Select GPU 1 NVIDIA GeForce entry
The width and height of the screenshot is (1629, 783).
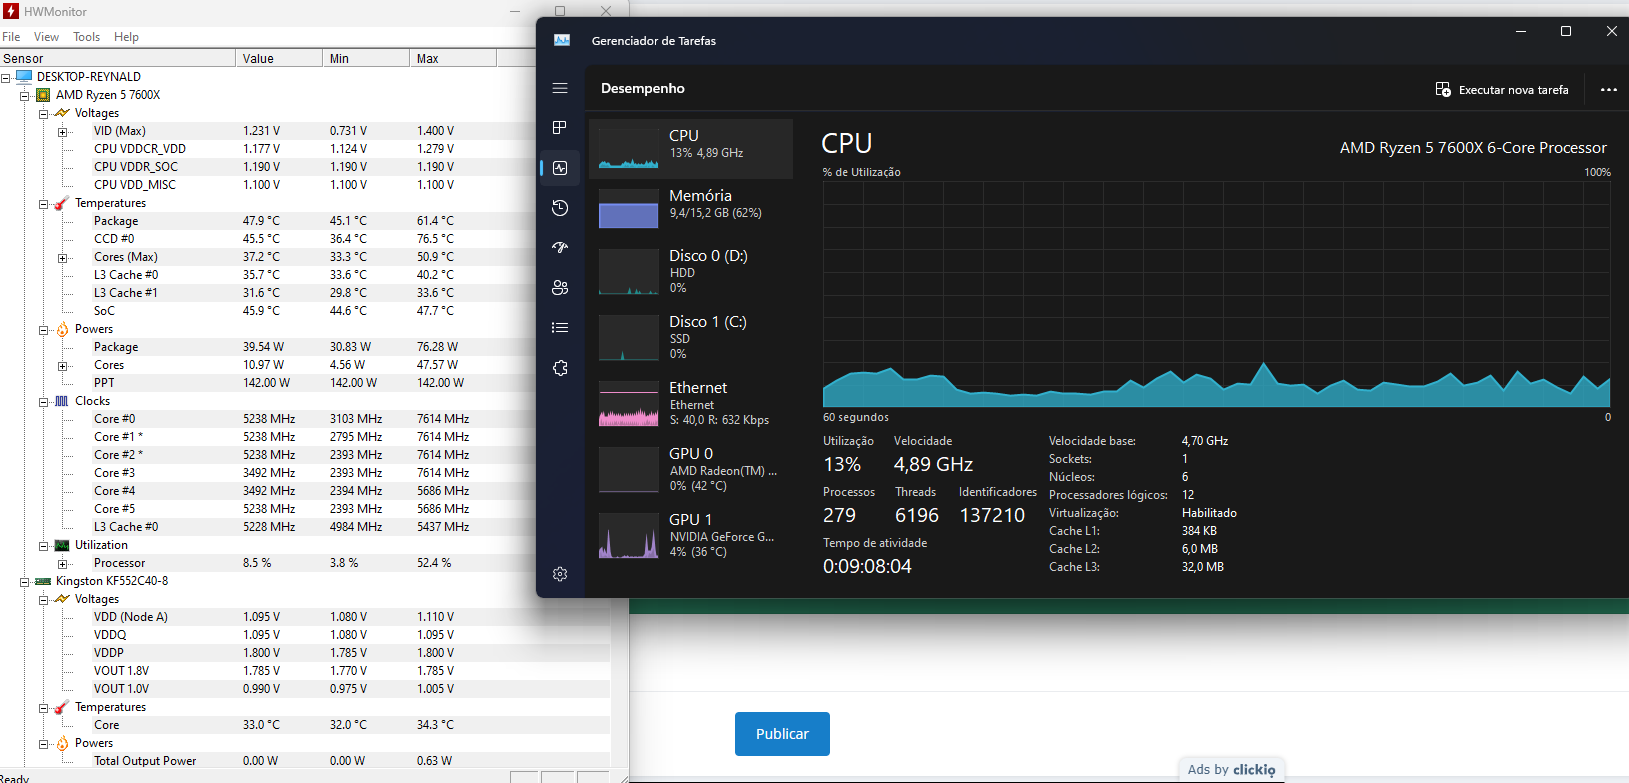pos(691,535)
